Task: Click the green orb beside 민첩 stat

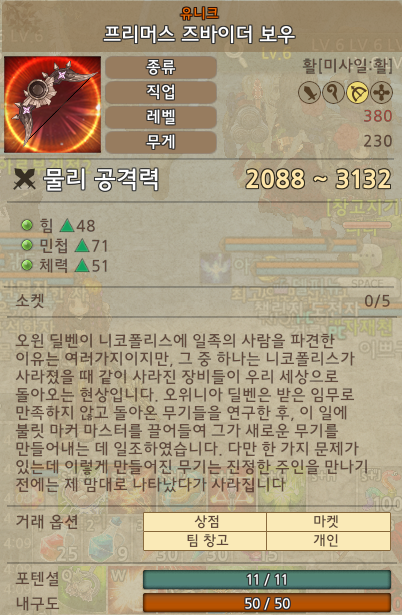Action: [x=27, y=246]
